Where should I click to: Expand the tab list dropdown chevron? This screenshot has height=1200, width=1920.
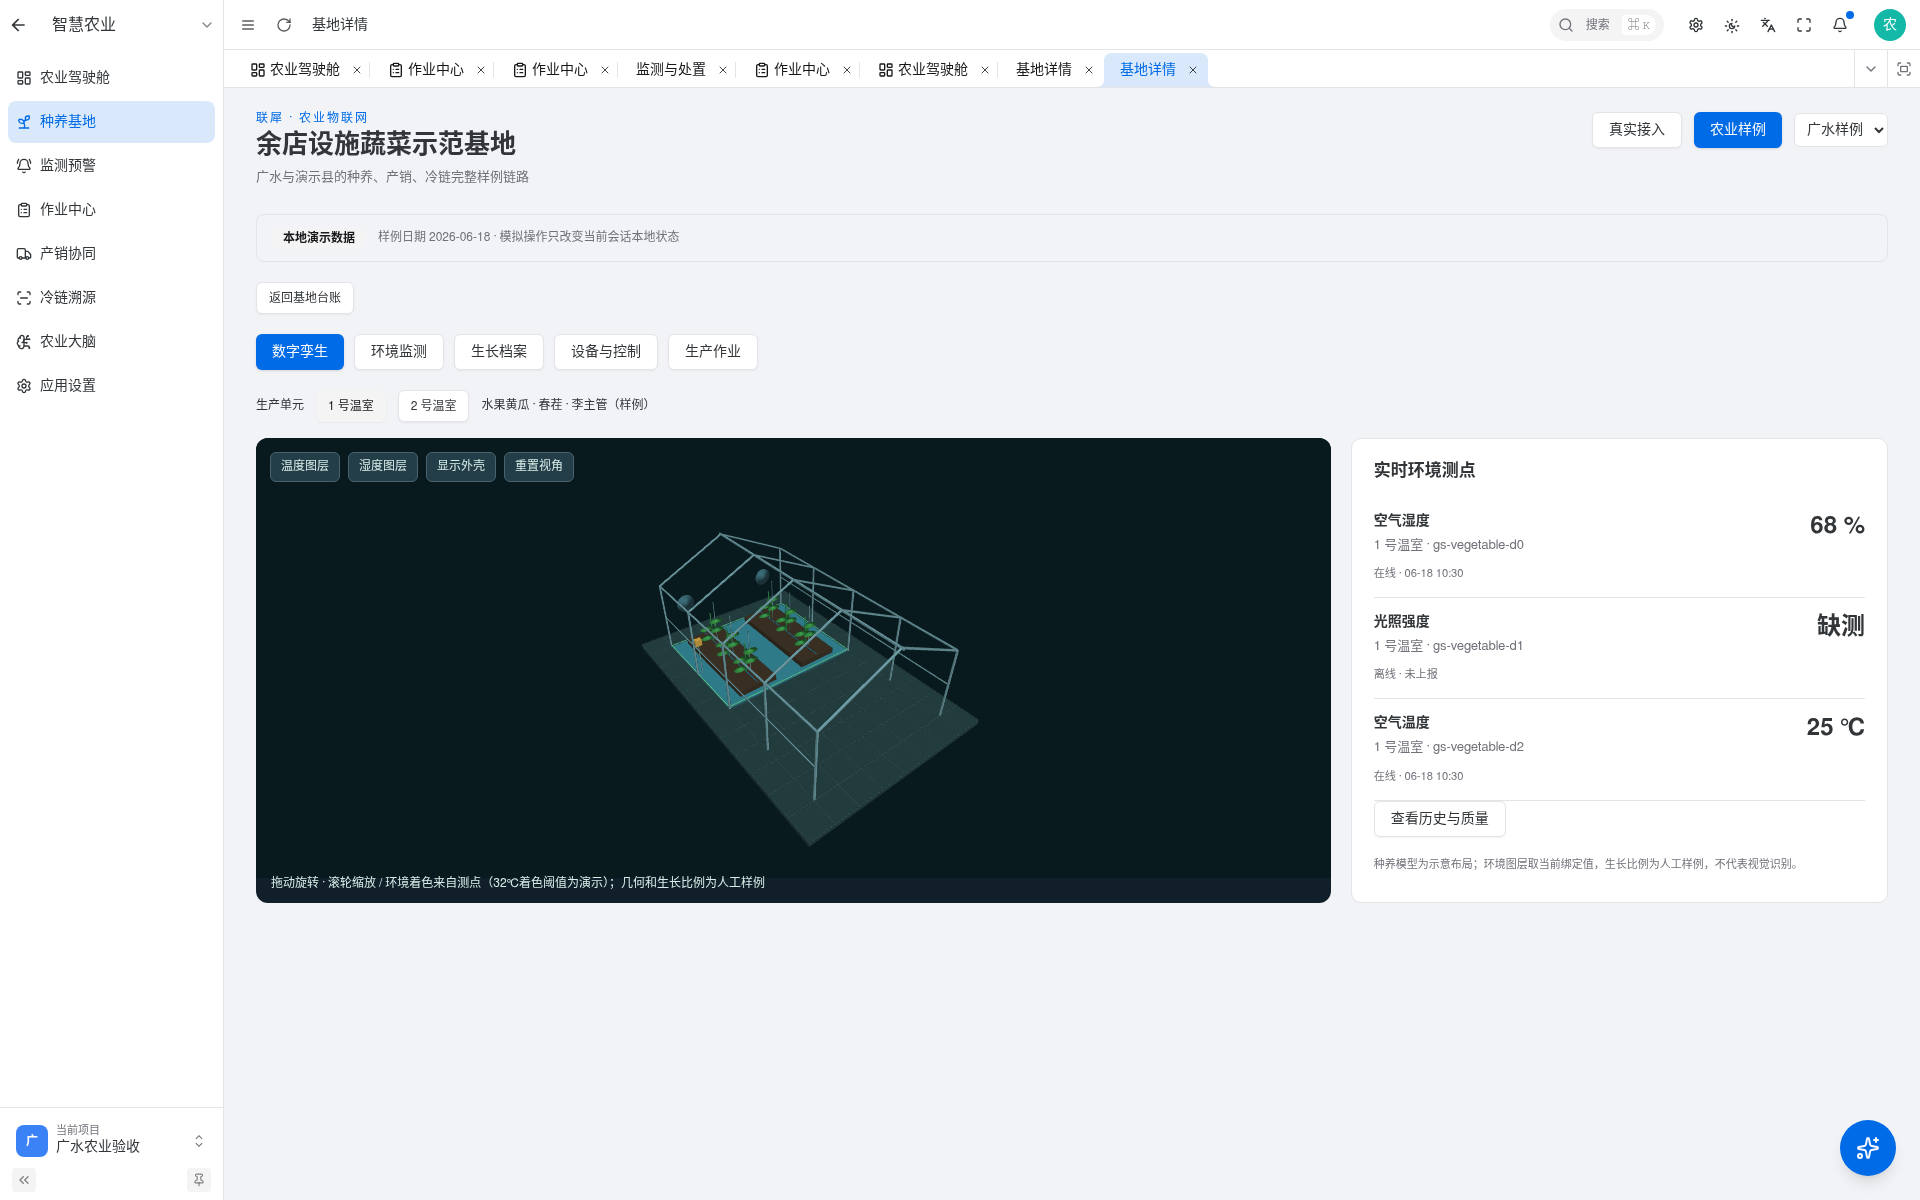coord(1871,69)
